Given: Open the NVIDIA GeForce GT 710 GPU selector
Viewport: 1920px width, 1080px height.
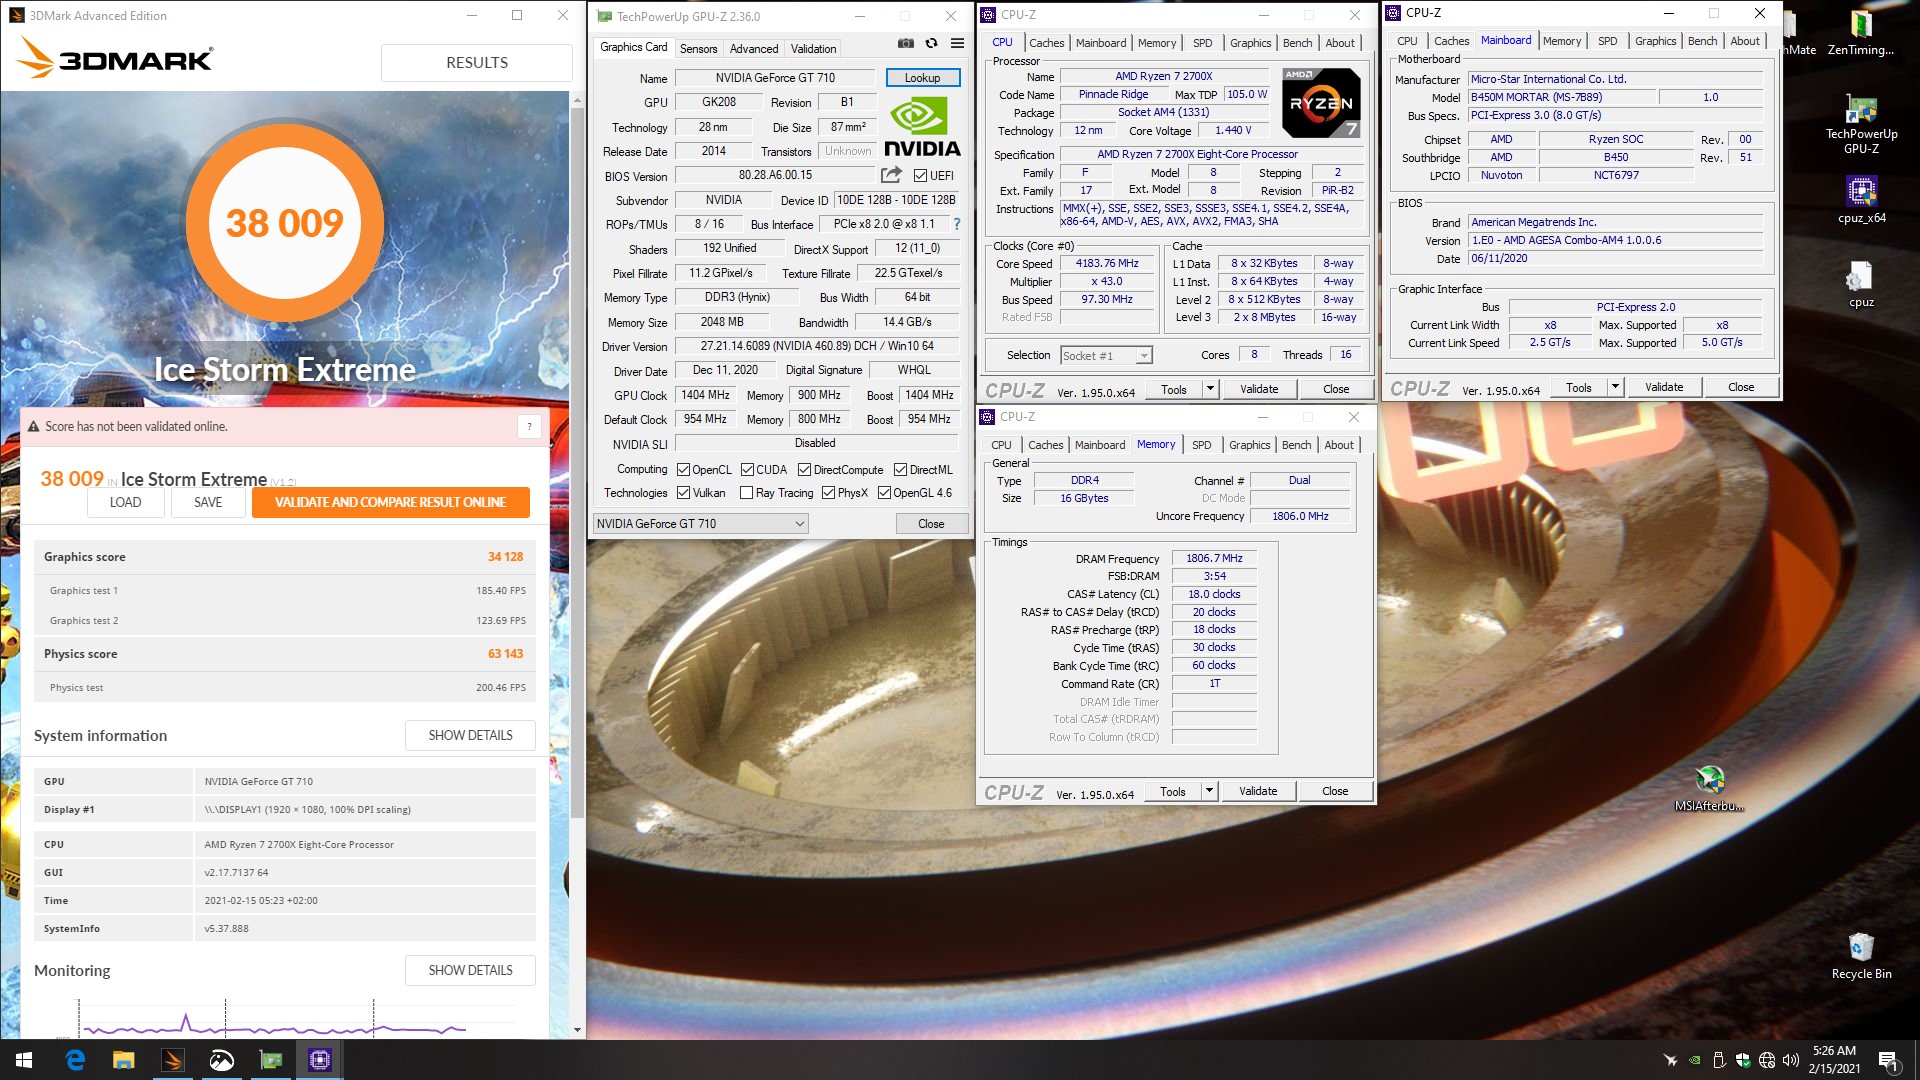Looking at the screenshot, I should 700,523.
